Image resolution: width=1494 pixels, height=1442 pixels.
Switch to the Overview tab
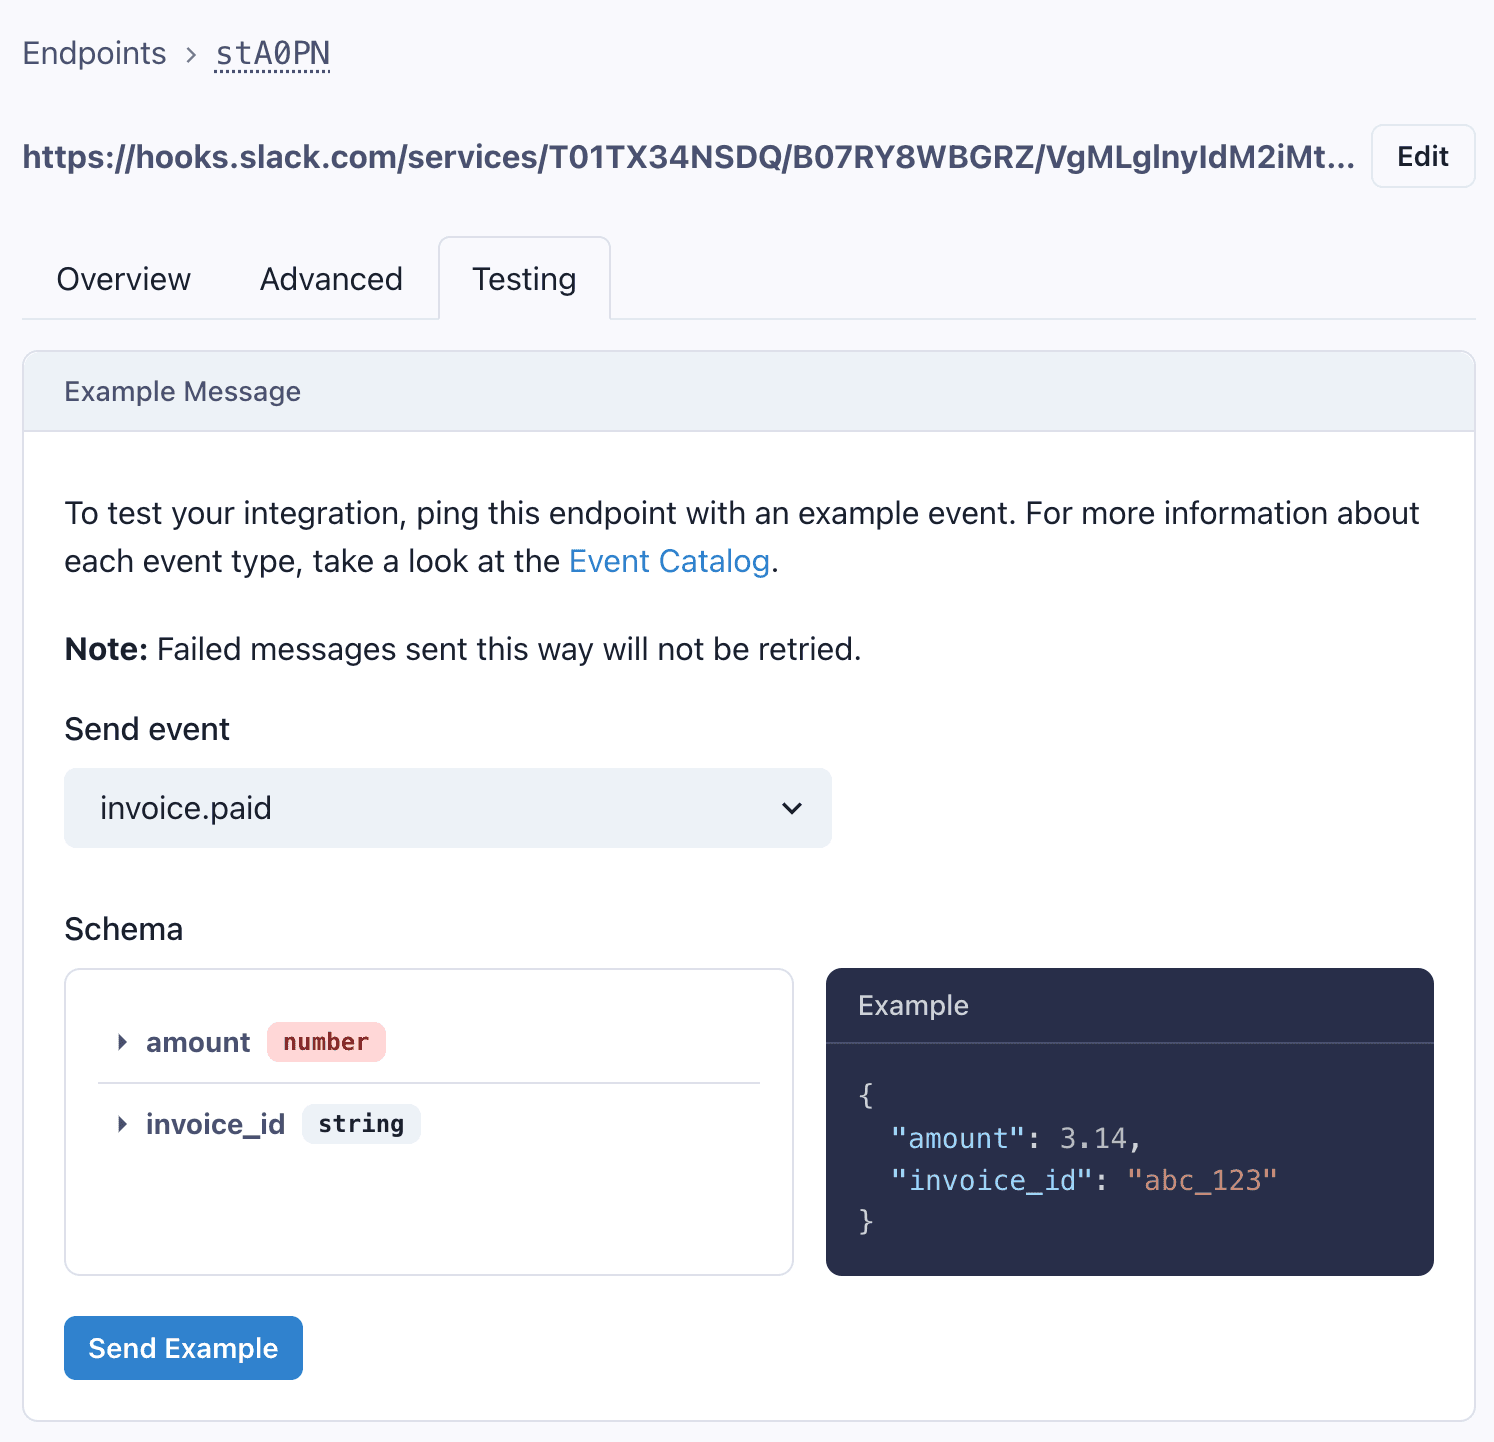(x=123, y=279)
